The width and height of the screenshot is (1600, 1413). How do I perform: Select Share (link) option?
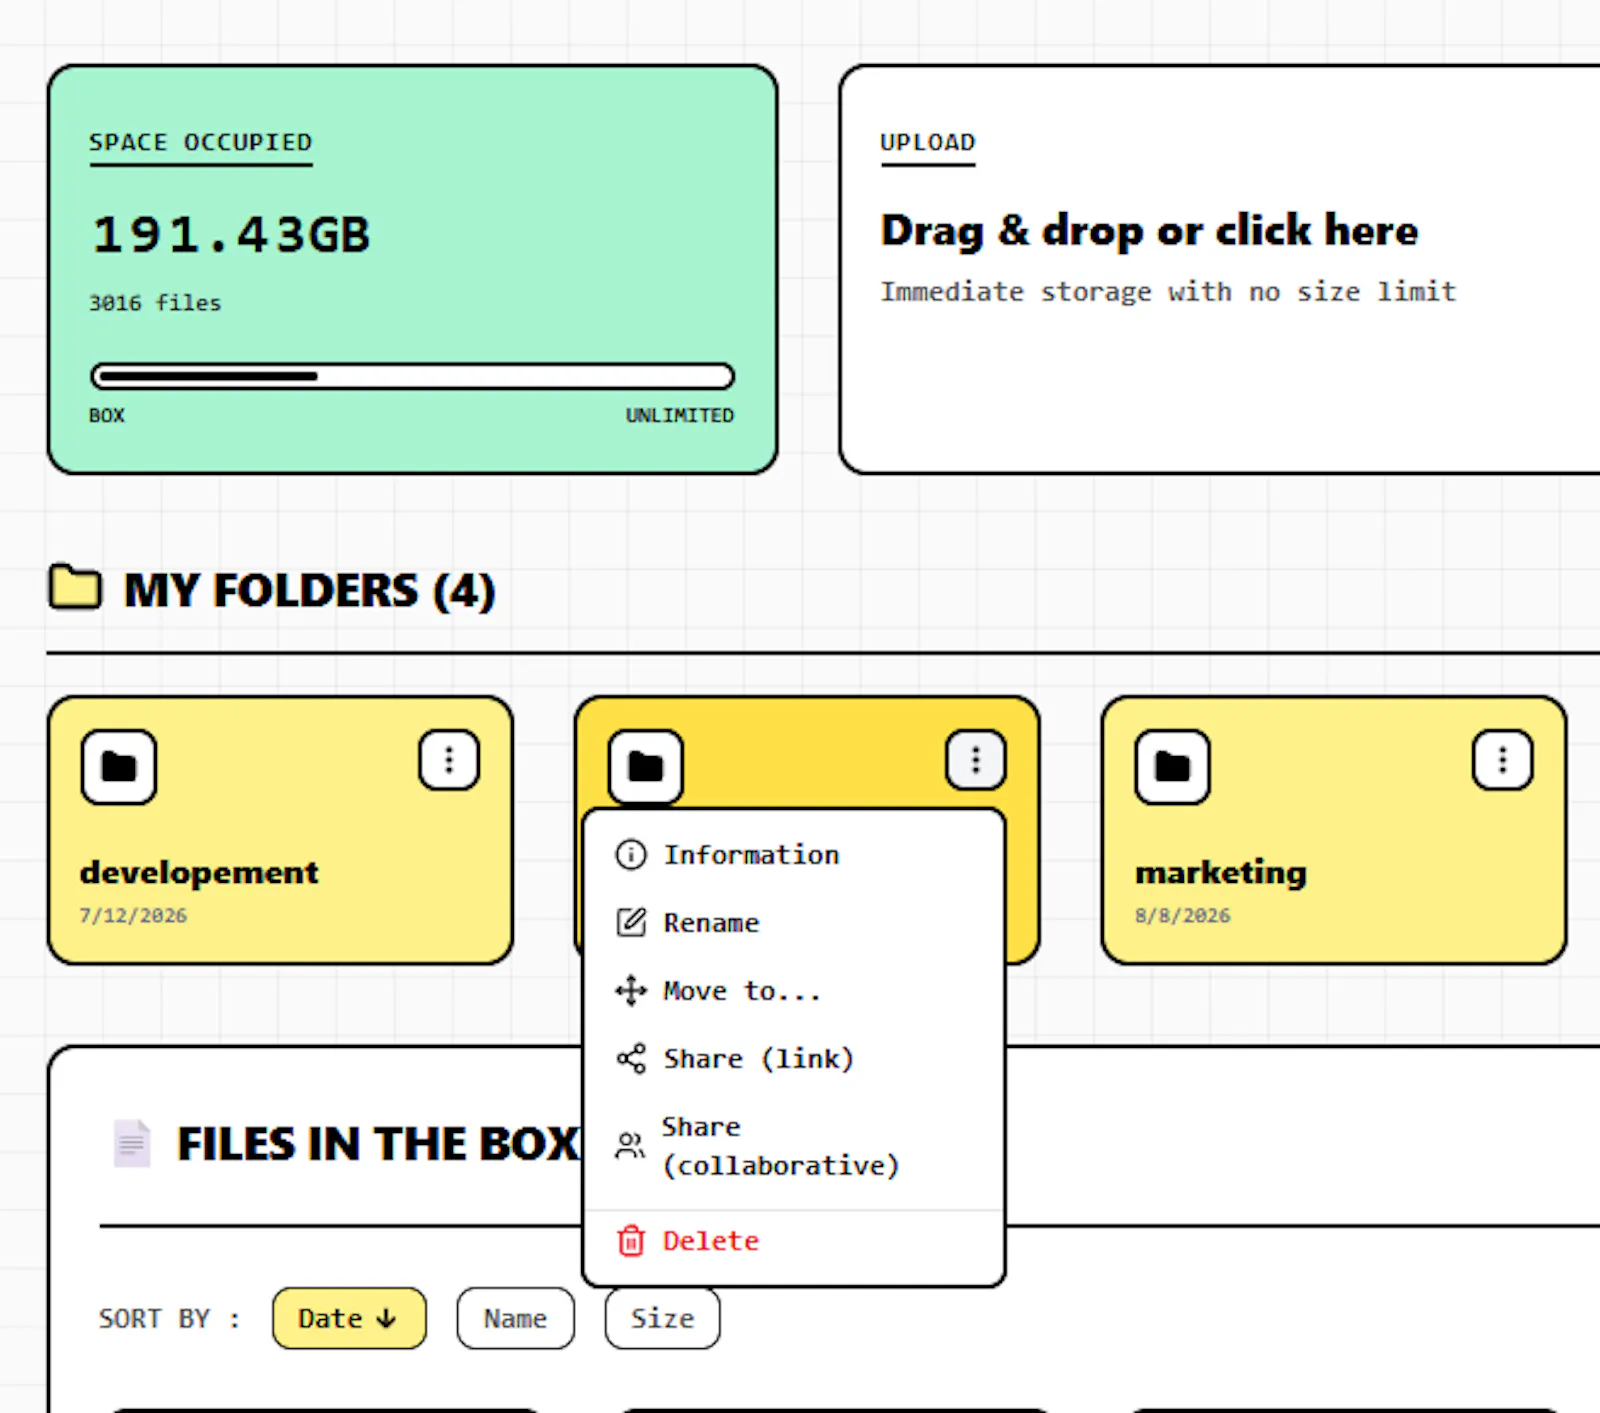click(794, 1058)
